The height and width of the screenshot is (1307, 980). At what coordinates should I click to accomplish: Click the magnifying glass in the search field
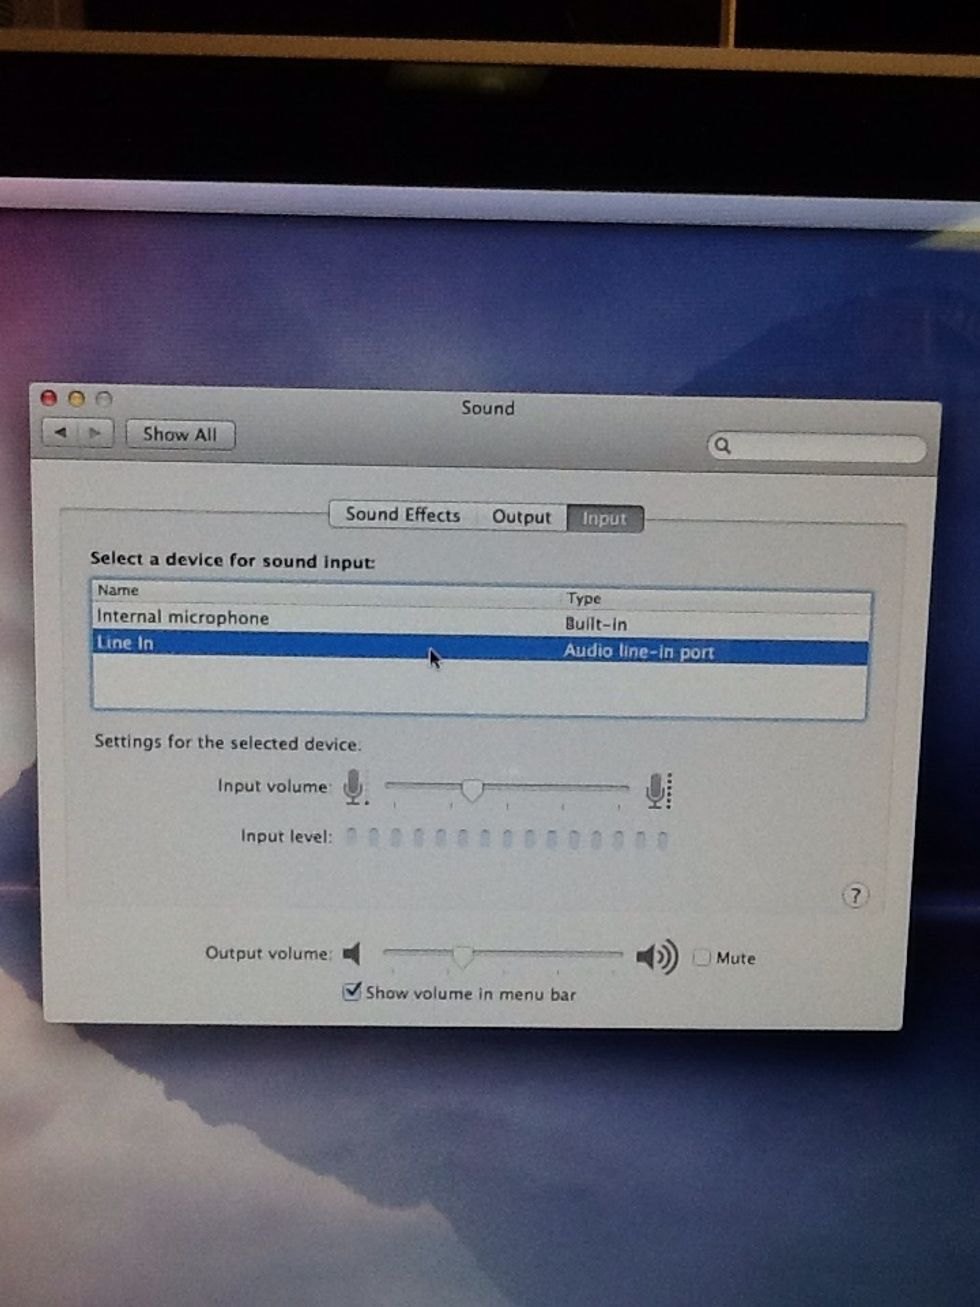[x=722, y=446]
